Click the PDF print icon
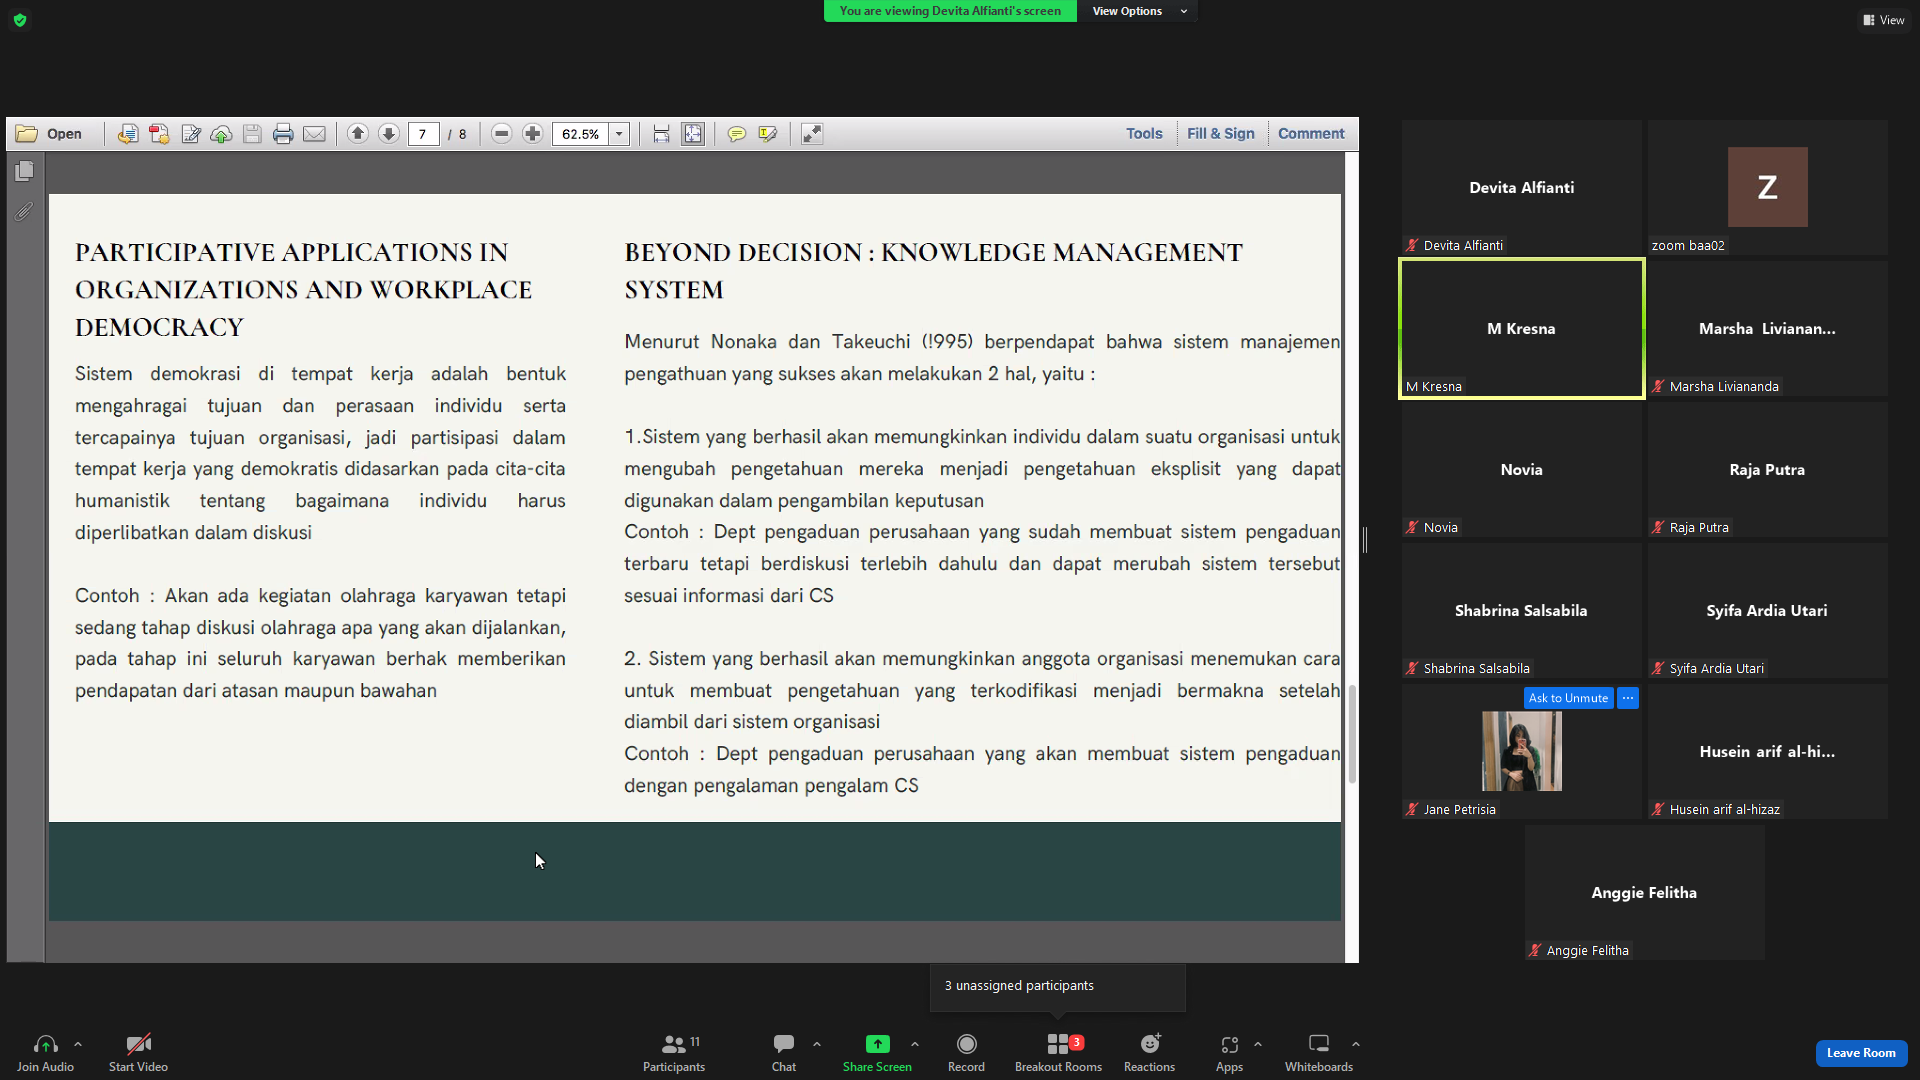 (283, 134)
